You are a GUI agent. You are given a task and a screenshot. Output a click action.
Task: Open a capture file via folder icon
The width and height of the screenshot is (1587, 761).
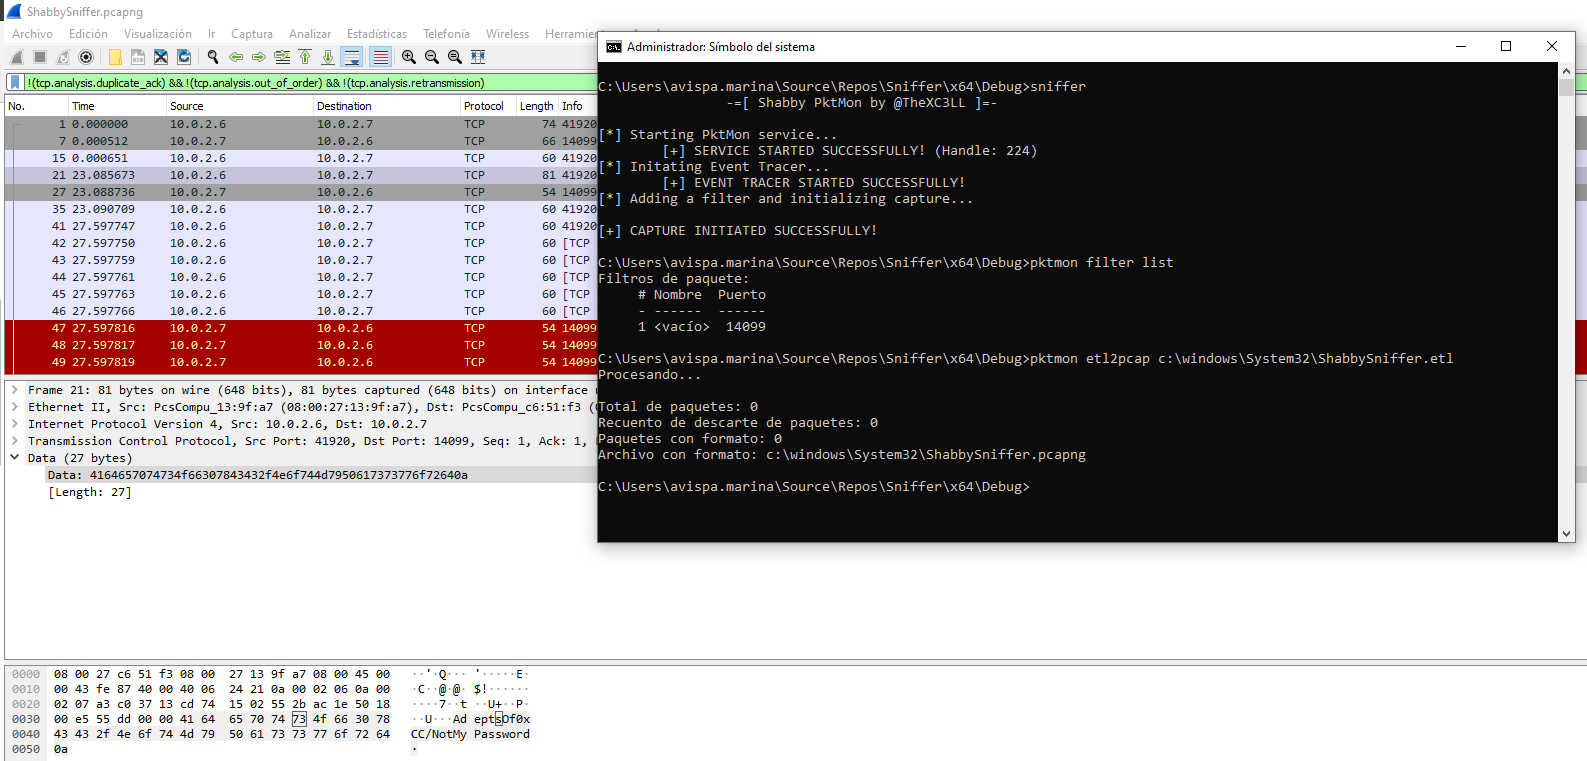115,57
